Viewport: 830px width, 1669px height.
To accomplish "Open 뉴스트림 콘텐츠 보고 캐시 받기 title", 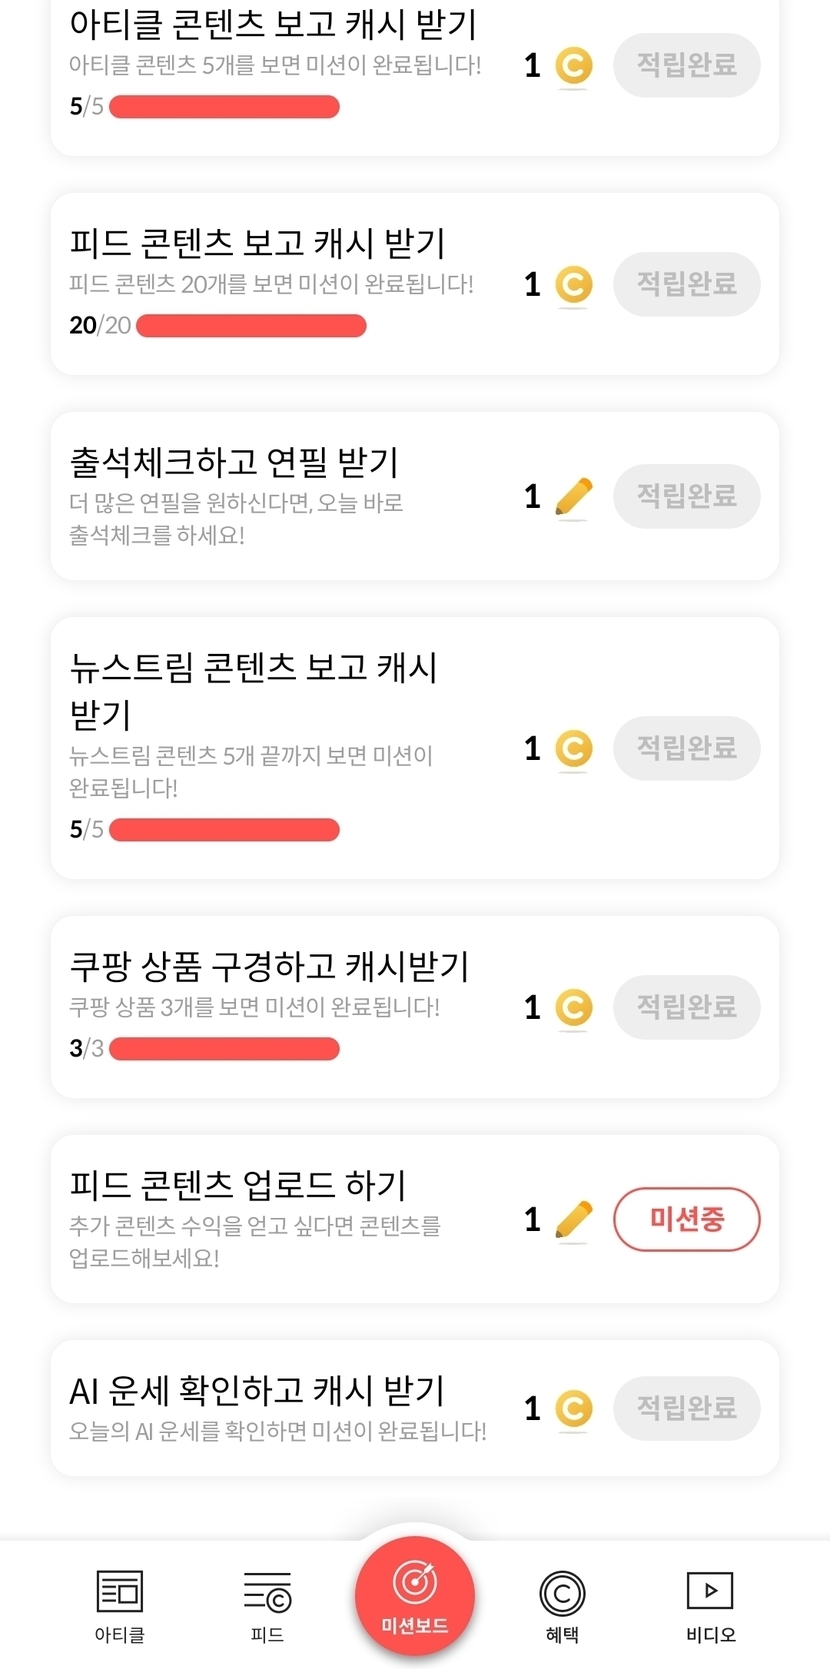I will (253, 688).
